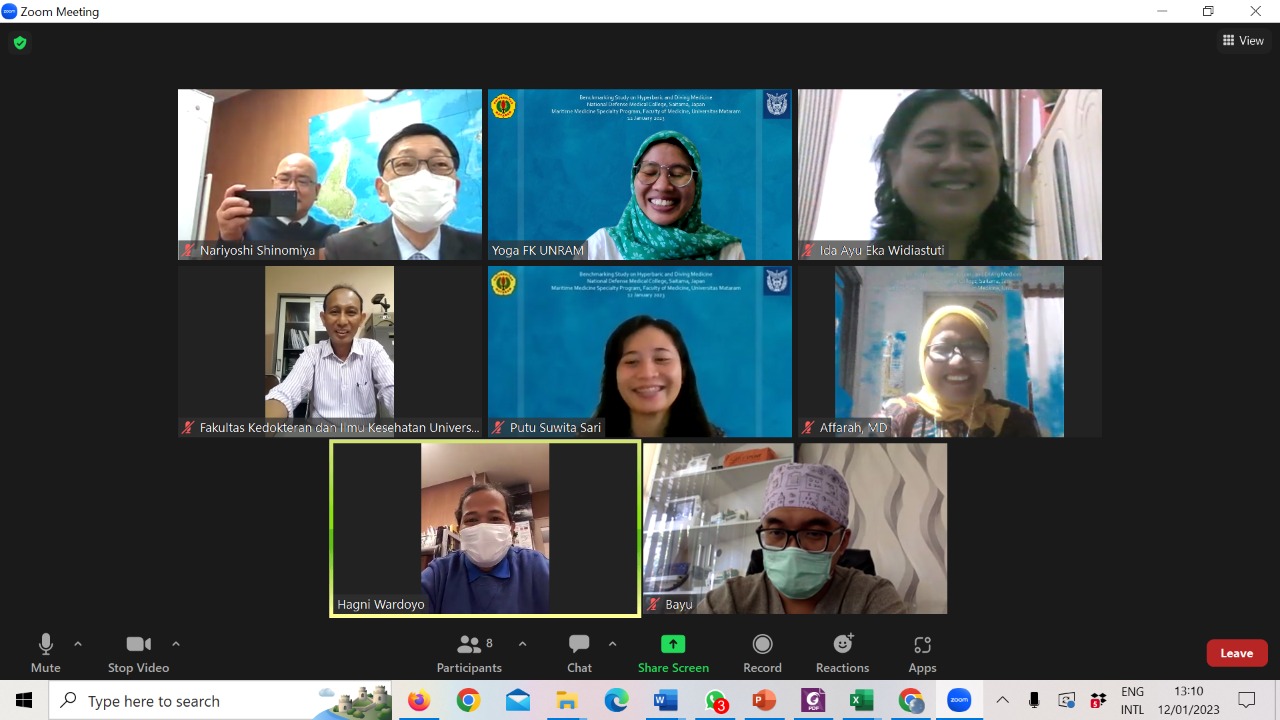Open the Windows notification center
The width and height of the screenshot is (1280, 720).
click(1247, 700)
